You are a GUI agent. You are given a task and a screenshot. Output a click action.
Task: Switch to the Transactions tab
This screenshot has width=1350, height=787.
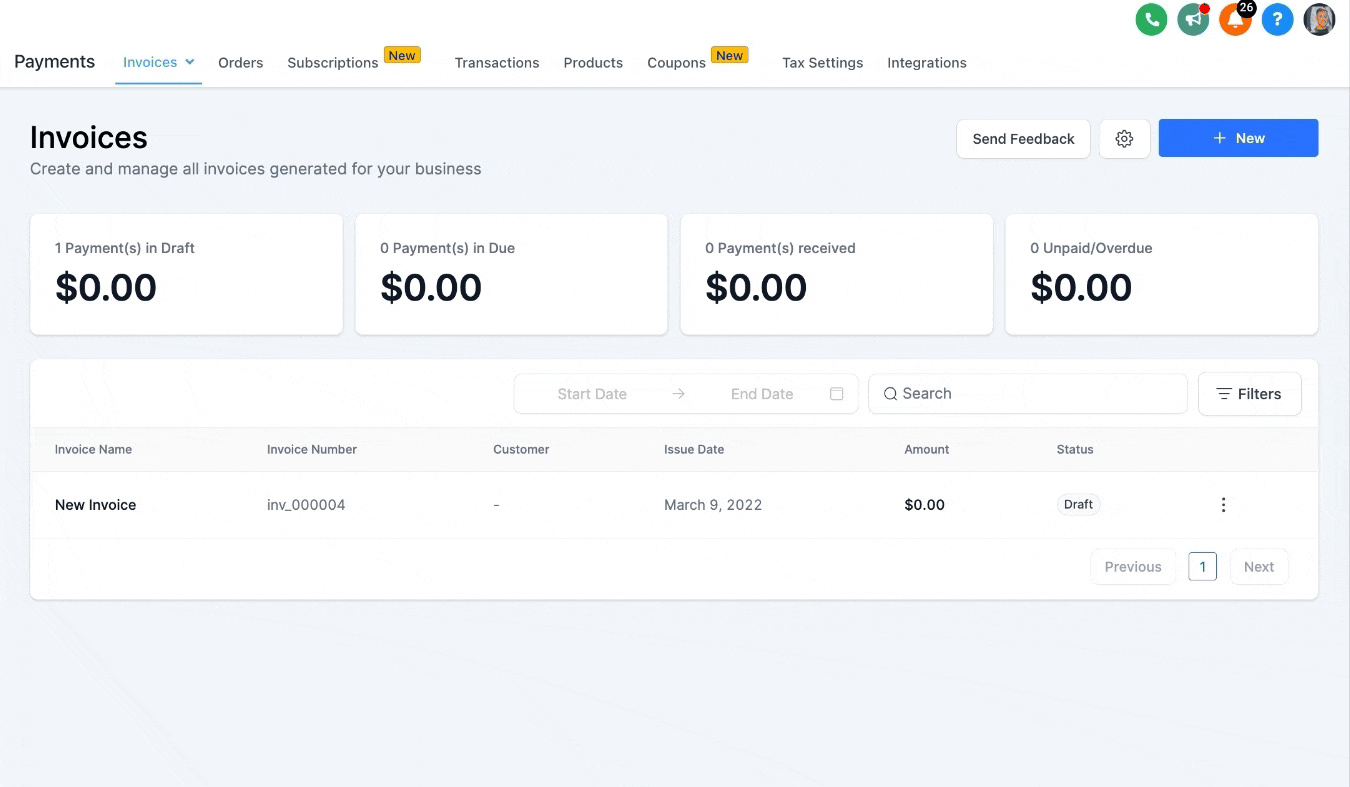coord(497,62)
